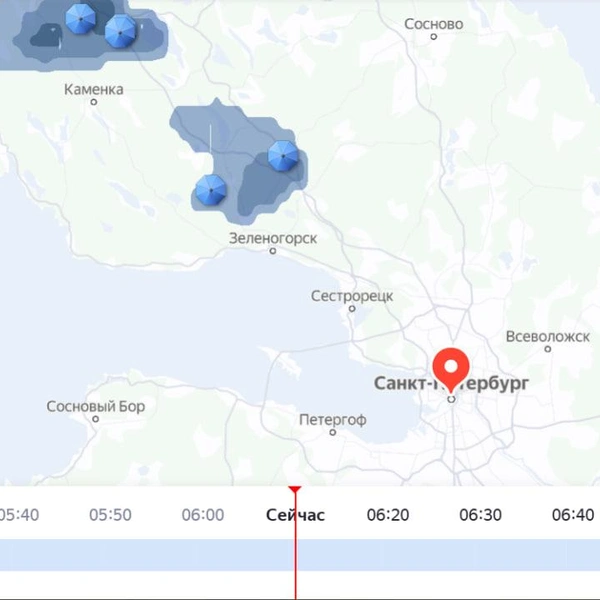The width and height of the screenshot is (600, 600).
Task: Select the 05:50 time on timeline
Action: click(x=110, y=515)
